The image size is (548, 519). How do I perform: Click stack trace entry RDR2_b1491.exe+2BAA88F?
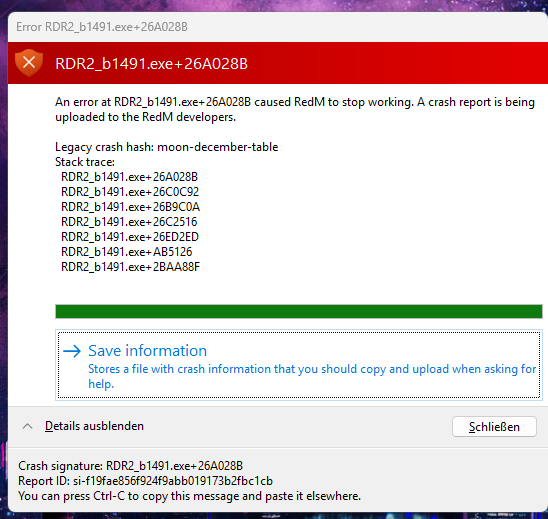pyautogui.click(x=130, y=267)
